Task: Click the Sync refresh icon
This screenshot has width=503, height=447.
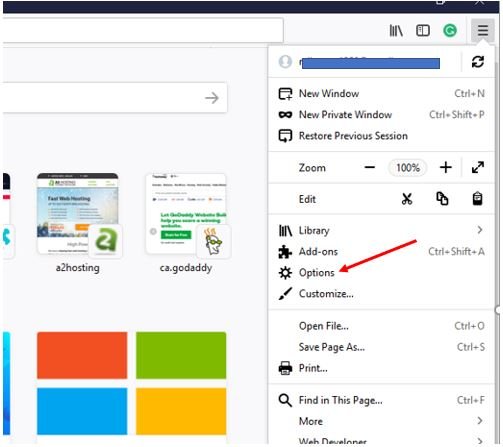Action: coord(478,62)
